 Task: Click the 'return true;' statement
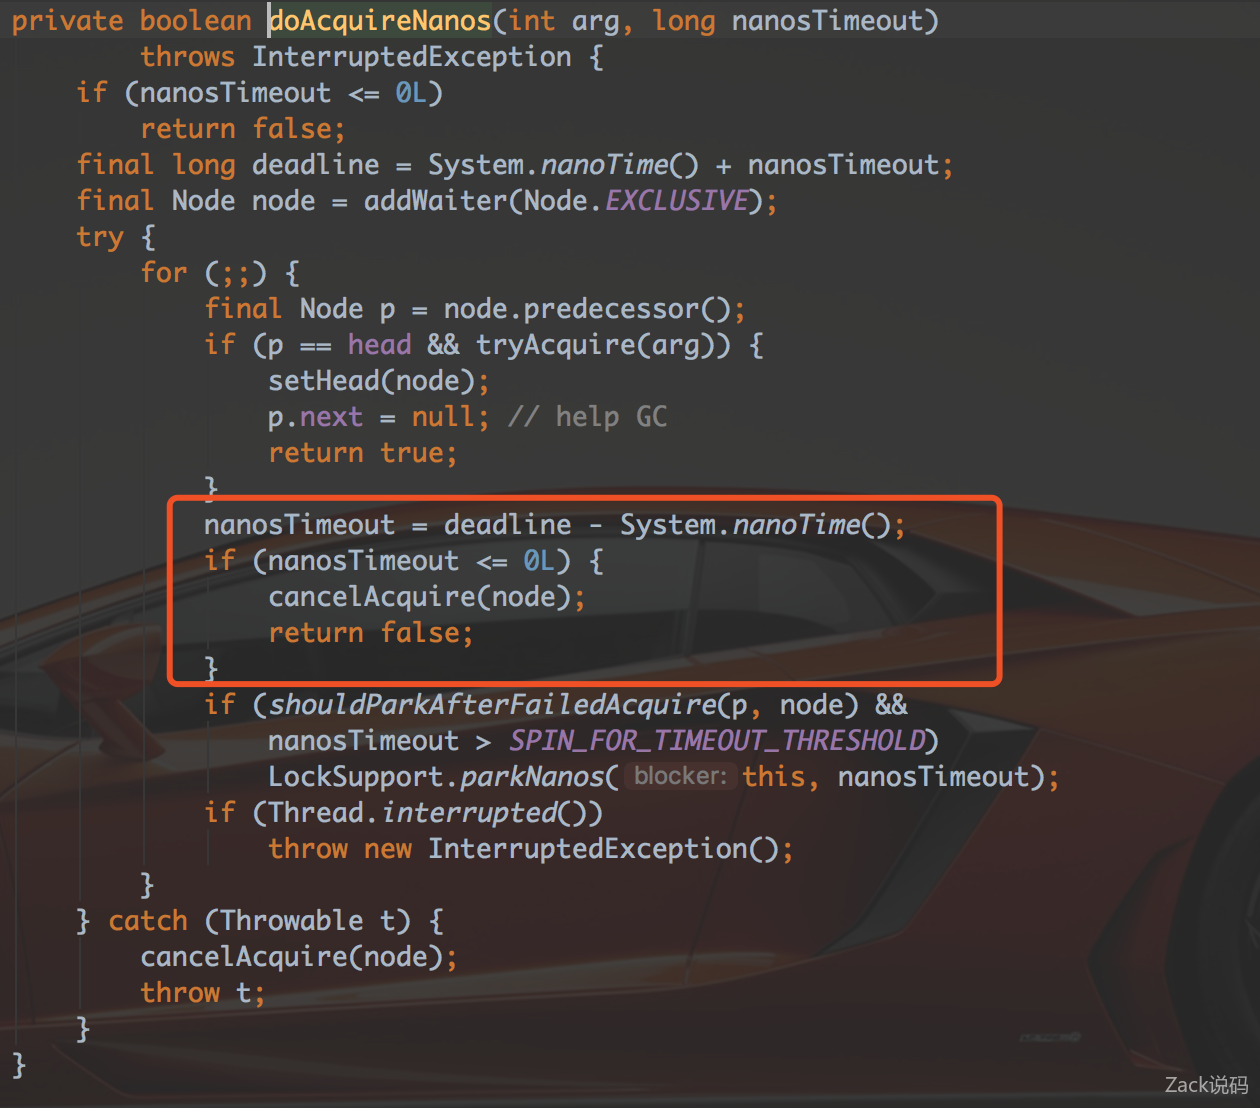(x=363, y=453)
